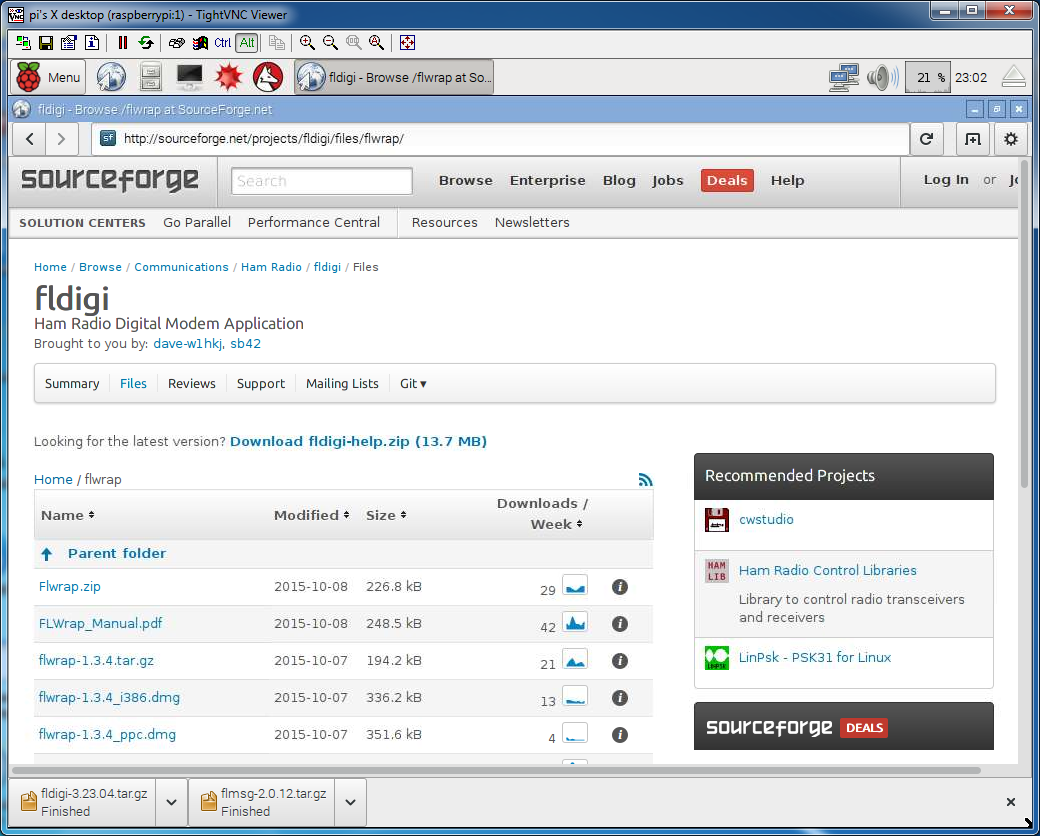Show TightVNC connection info icon

92,43
